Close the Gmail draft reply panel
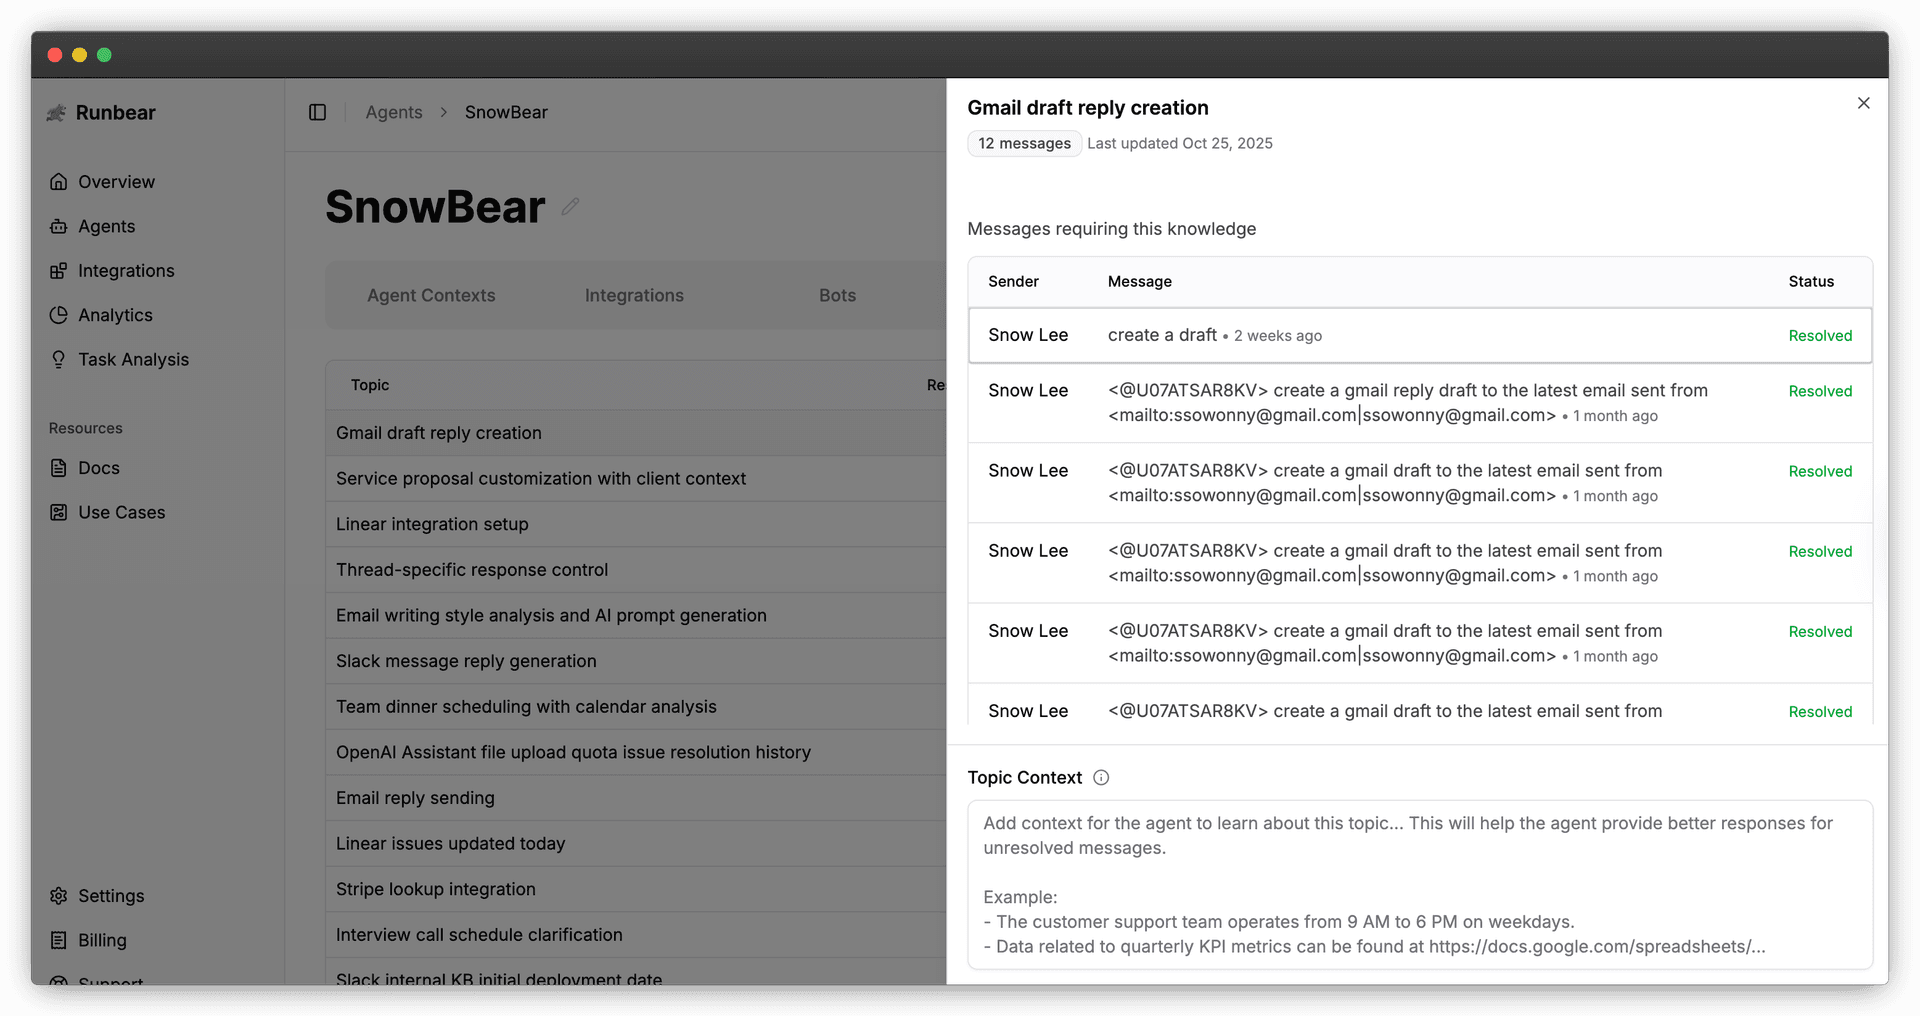This screenshot has height=1016, width=1920. (x=1863, y=104)
